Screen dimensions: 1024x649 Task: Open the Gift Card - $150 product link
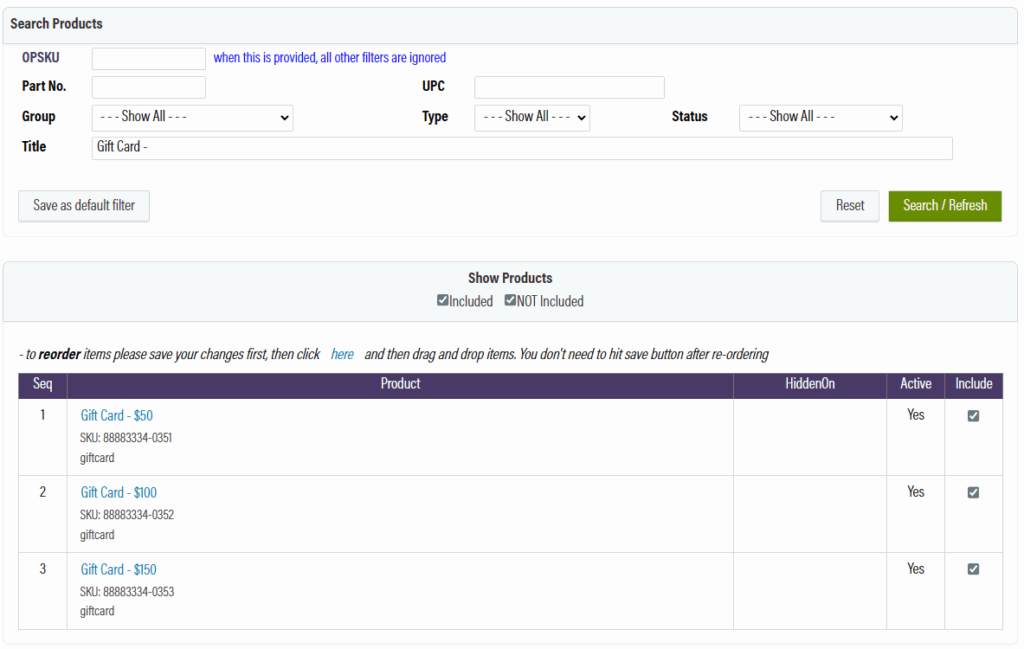pyautogui.click(x=119, y=569)
